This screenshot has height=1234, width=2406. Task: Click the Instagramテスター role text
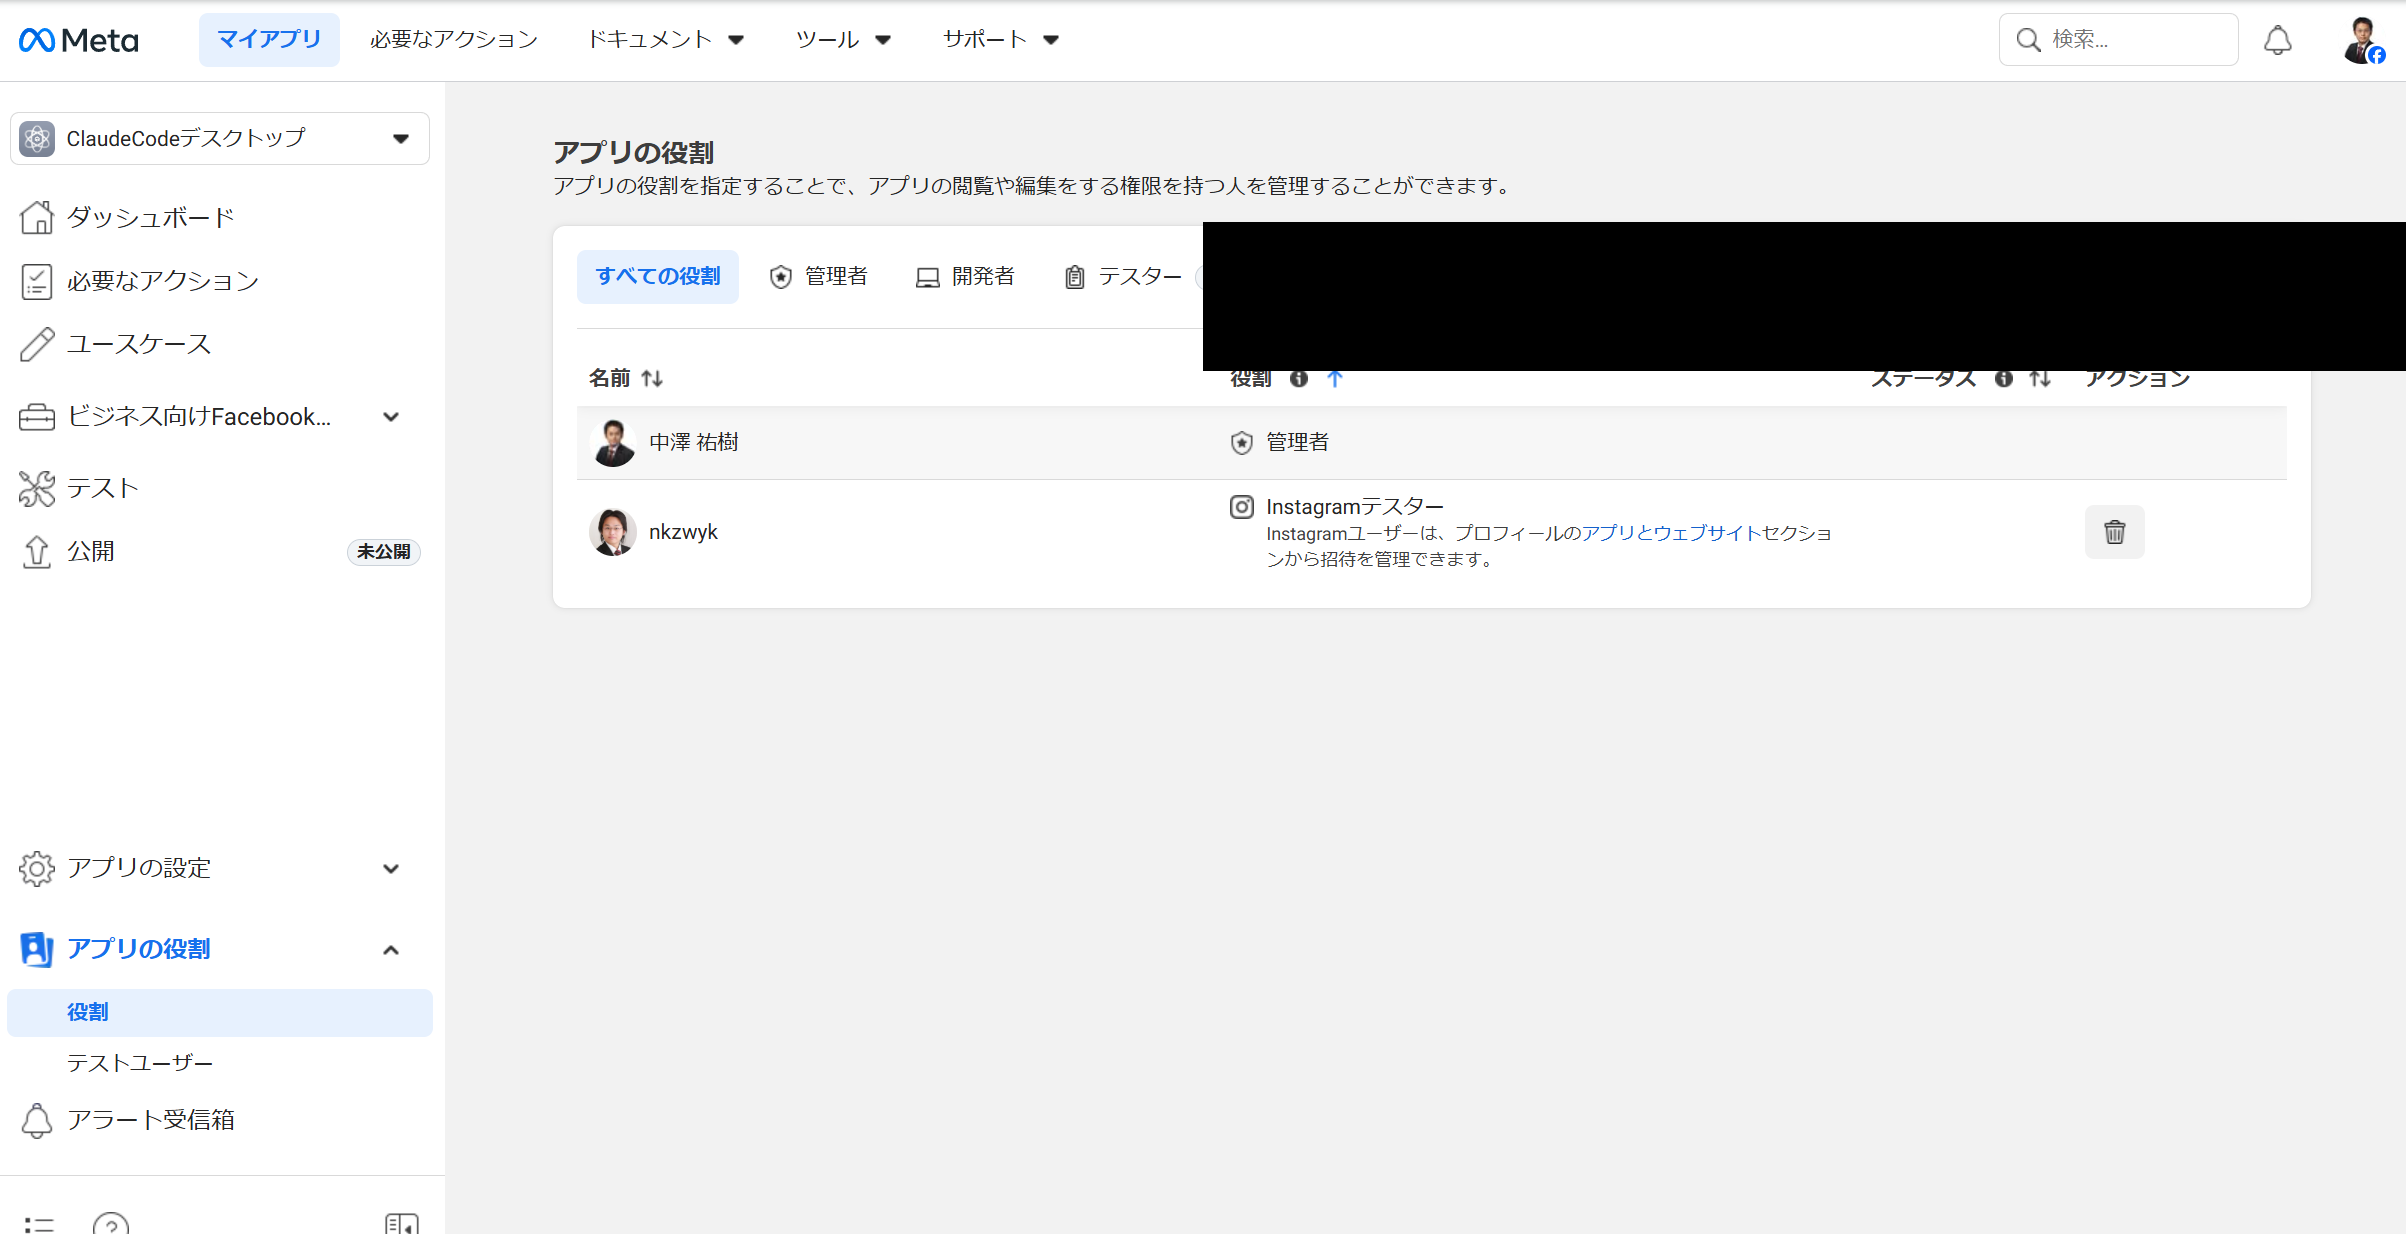coord(1355,507)
